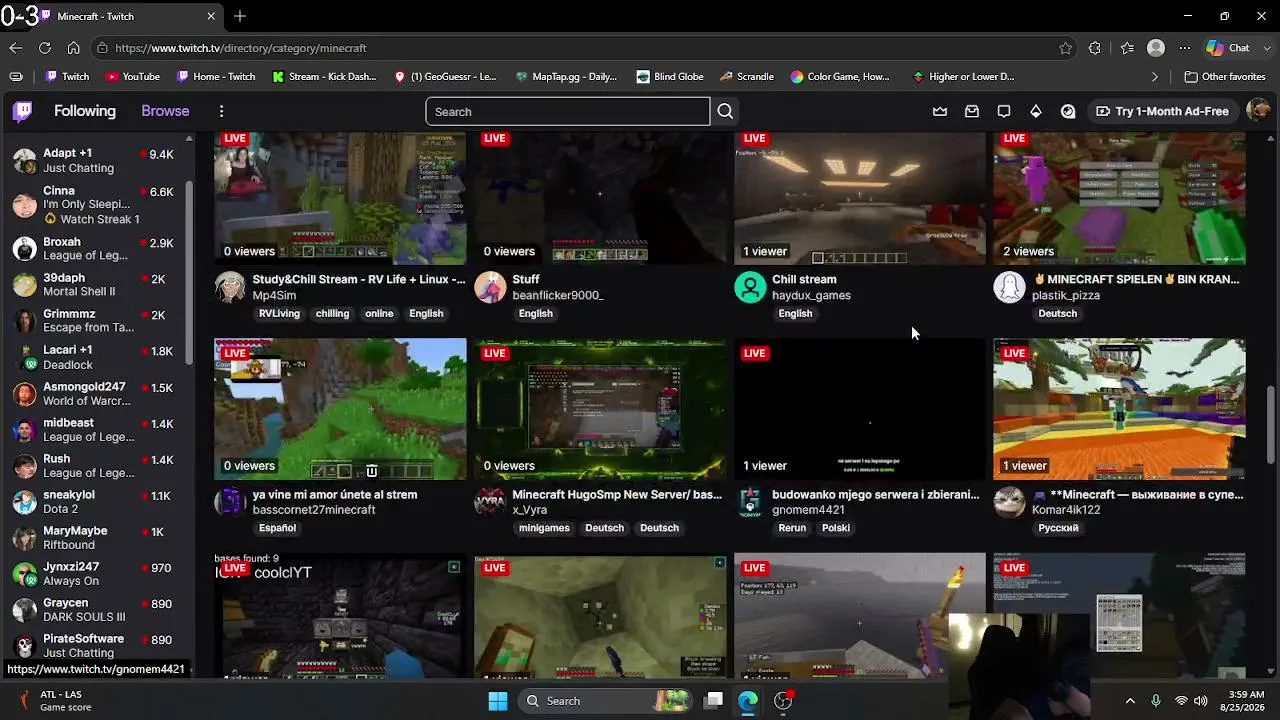Open the Chill stream video thumbnail
Image resolution: width=1280 pixels, height=720 pixels.
860,198
